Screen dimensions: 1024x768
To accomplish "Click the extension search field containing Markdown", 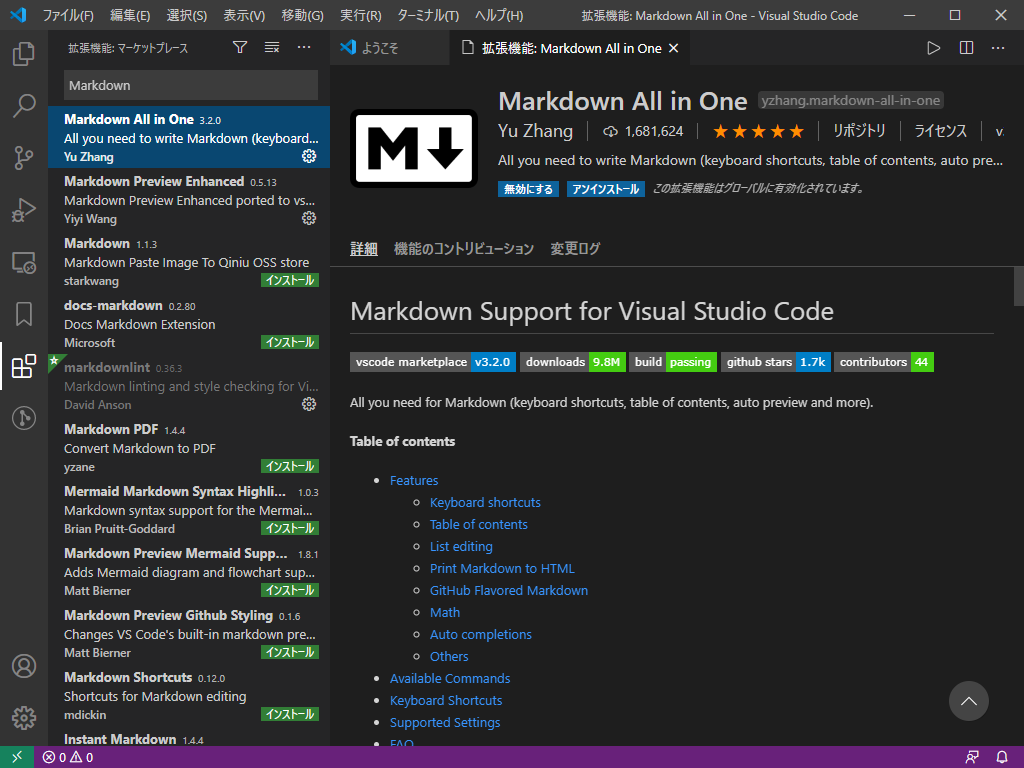I will [191, 86].
